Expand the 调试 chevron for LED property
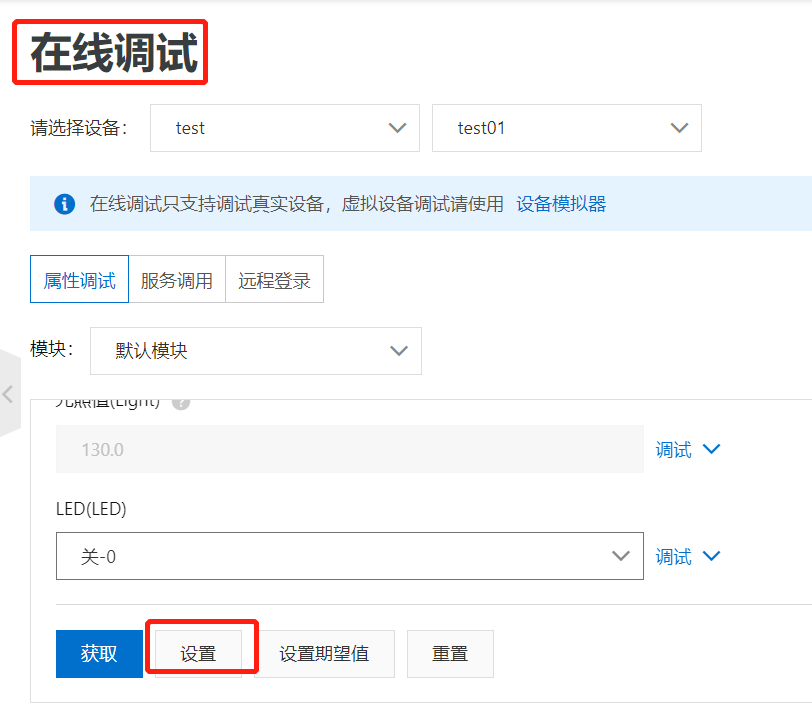The width and height of the screenshot is (812, 710). coord(711,556)
